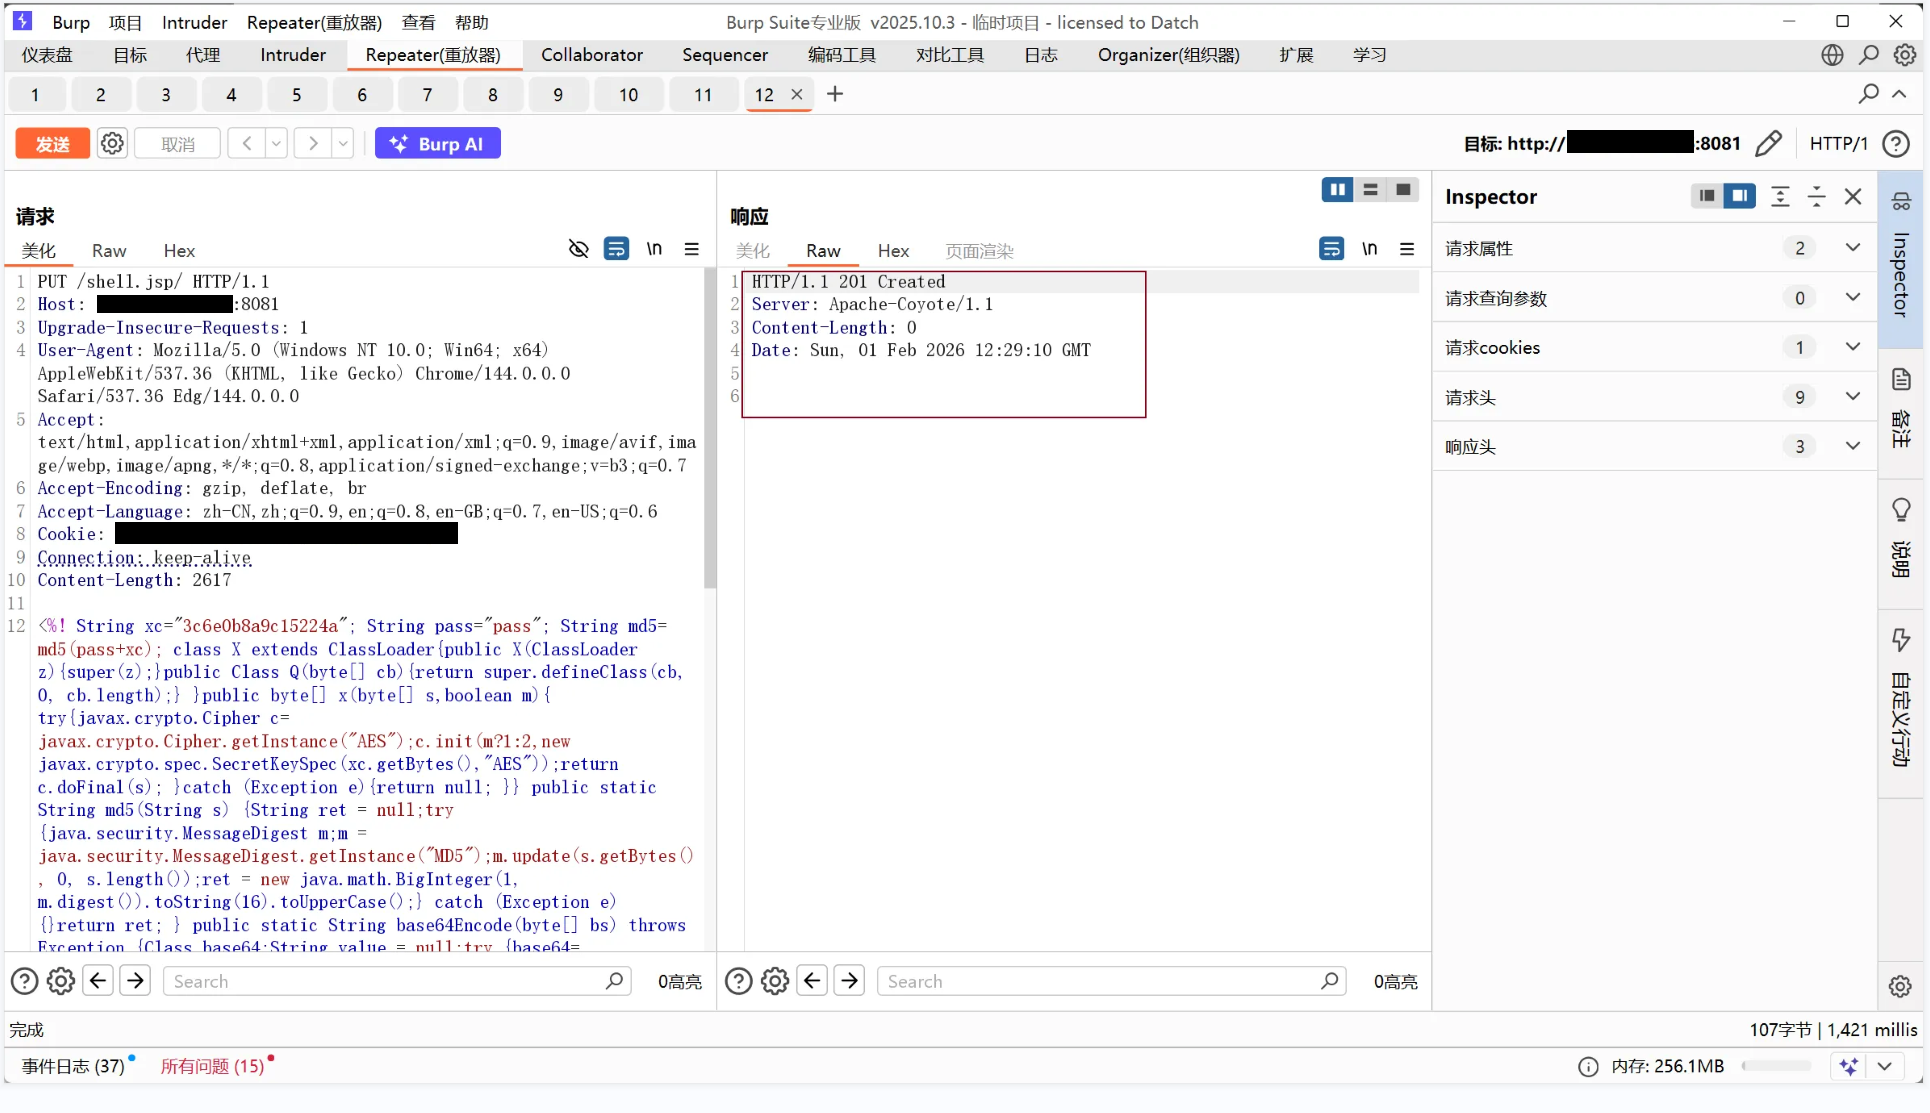Click the 发送 send button

click(53, 143)
